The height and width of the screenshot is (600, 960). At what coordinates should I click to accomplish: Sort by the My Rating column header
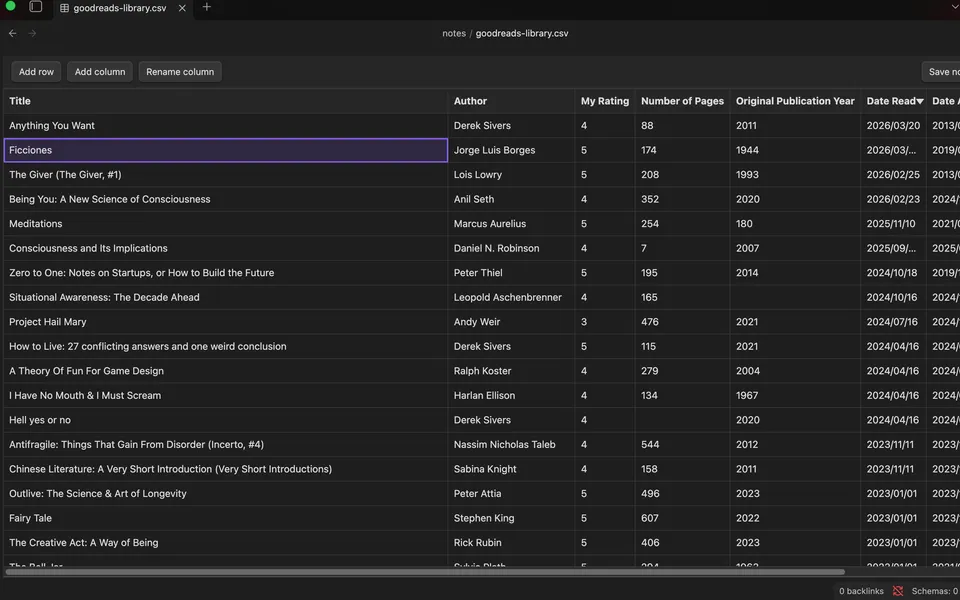pyautogui.click(x=605, y=101)
